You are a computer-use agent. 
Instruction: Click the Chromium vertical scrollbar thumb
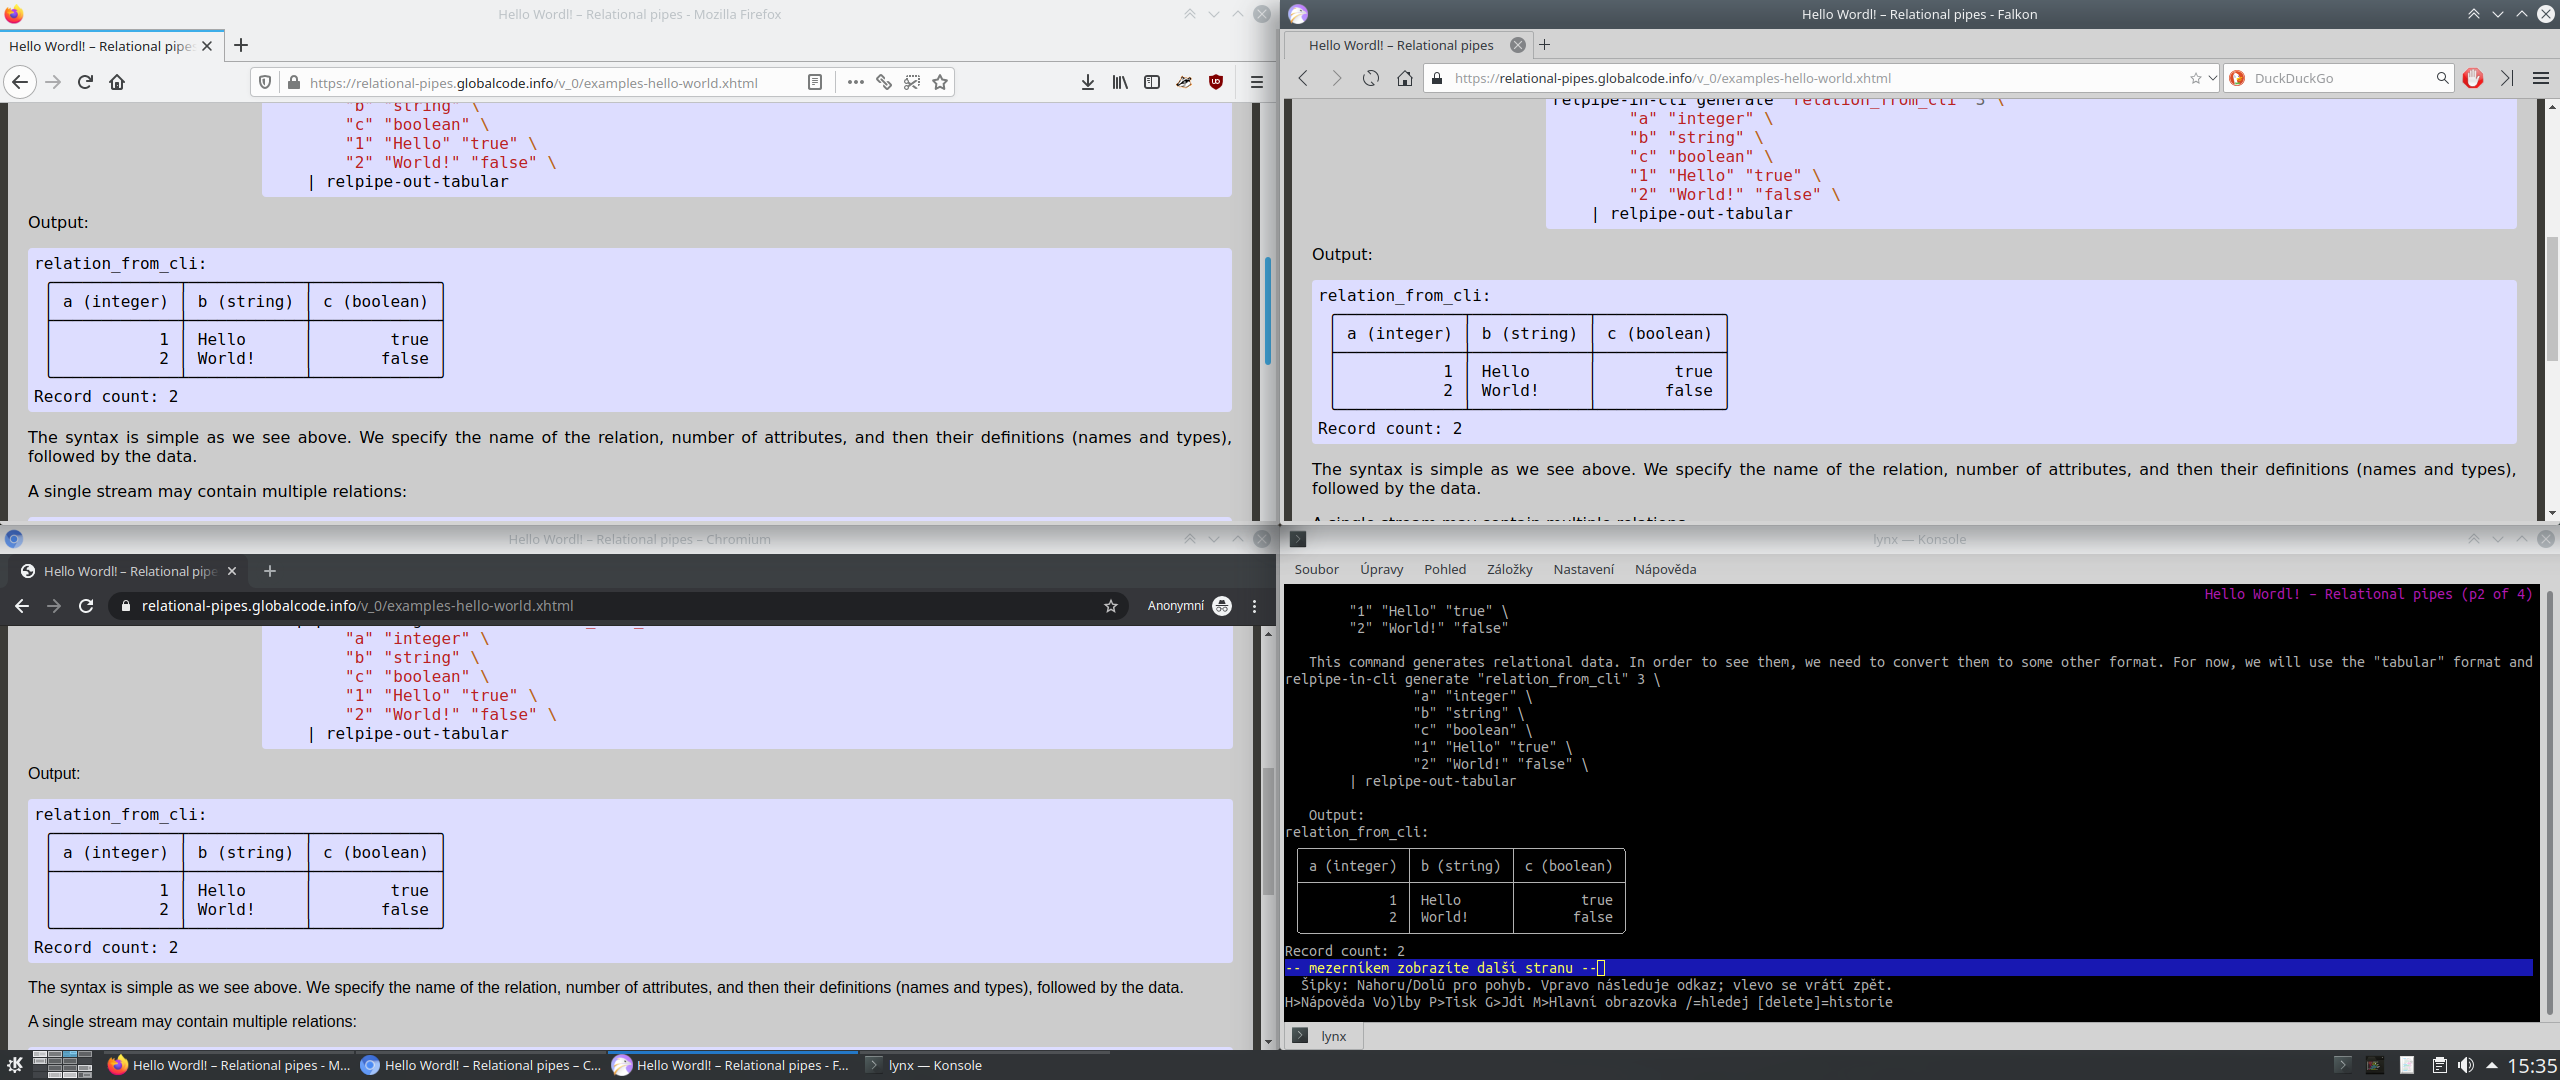click(1268, 832)
